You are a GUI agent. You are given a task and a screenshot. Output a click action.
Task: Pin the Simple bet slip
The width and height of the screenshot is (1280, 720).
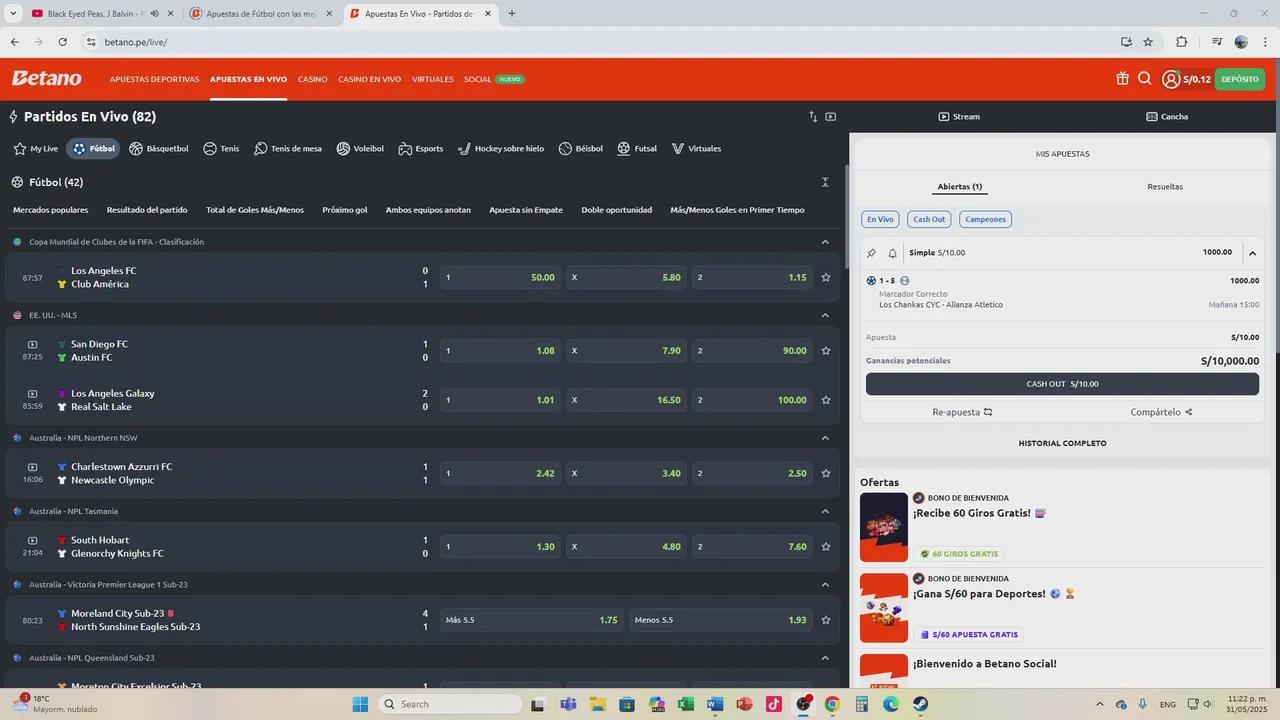point(871,253)
